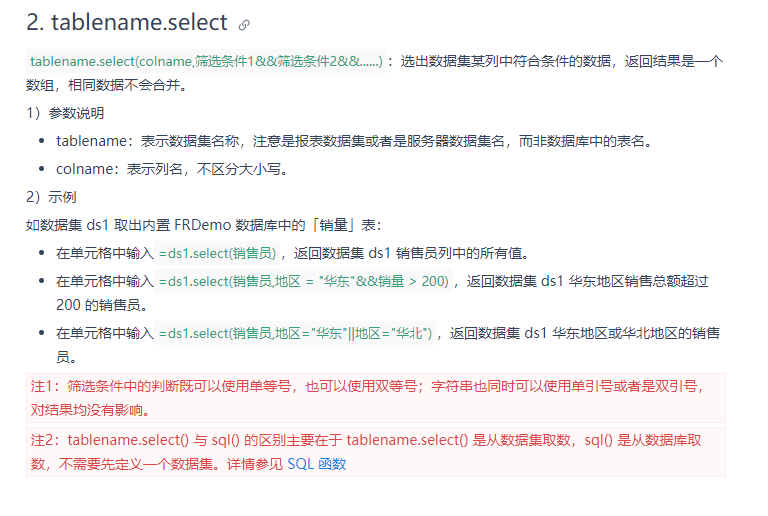The image size is (768, 516).
Task: Click the red 注2 note box
Action: [376, 452]
